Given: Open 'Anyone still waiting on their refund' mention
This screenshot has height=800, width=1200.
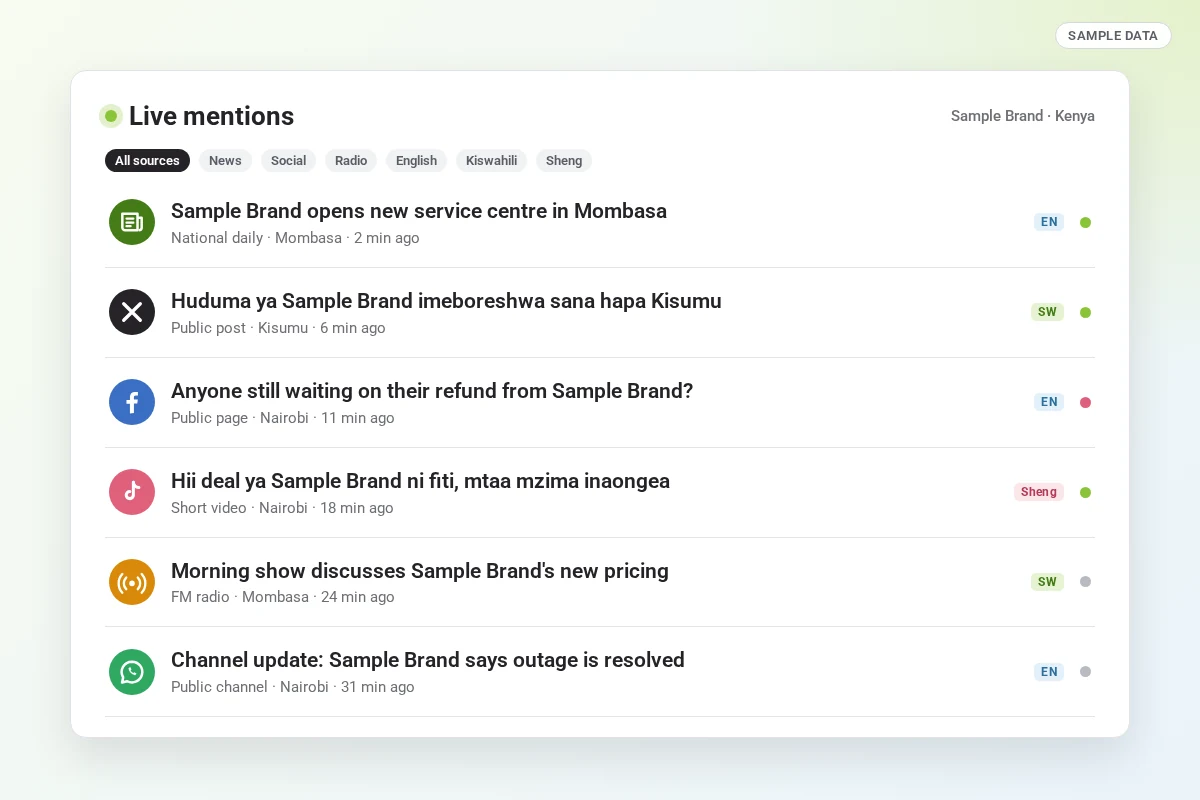Looking at the screenshot, I should click(x=432, y=391).
